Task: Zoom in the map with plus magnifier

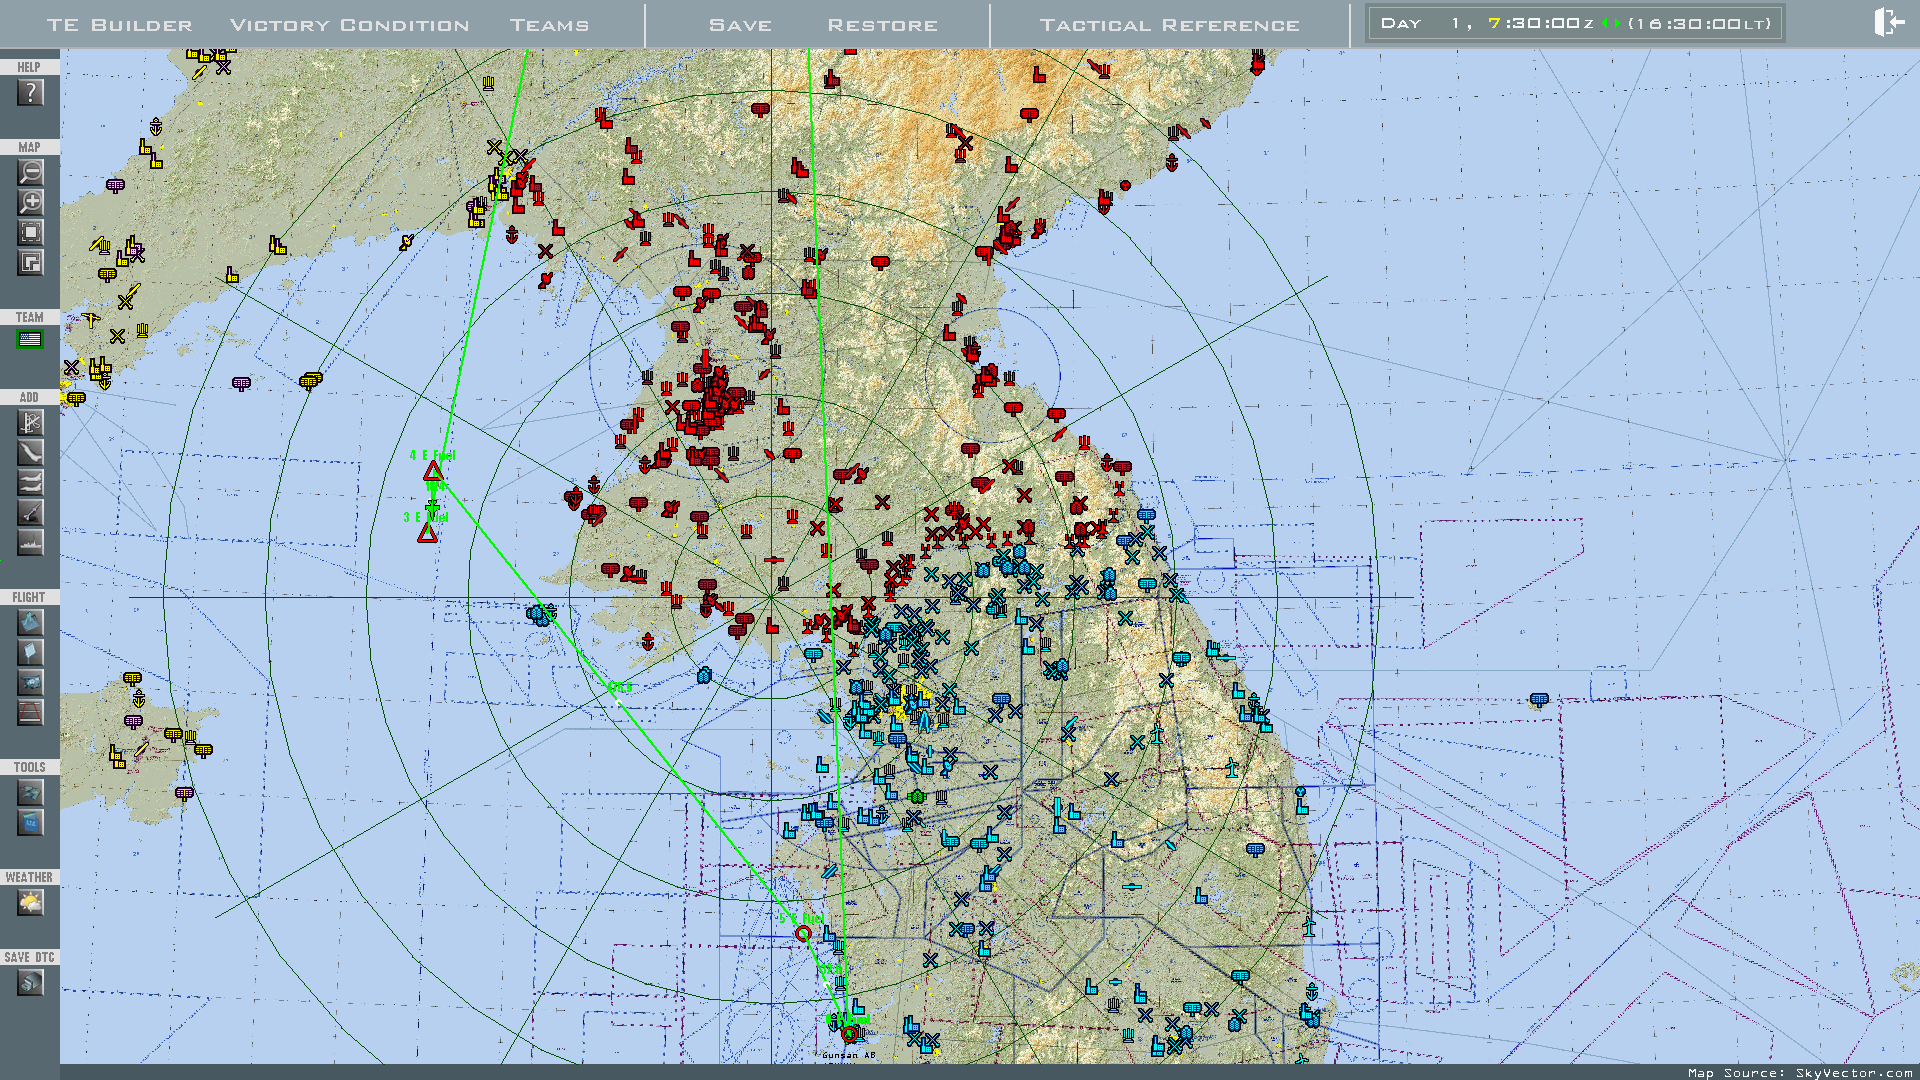Action: (x=30, y=203)
